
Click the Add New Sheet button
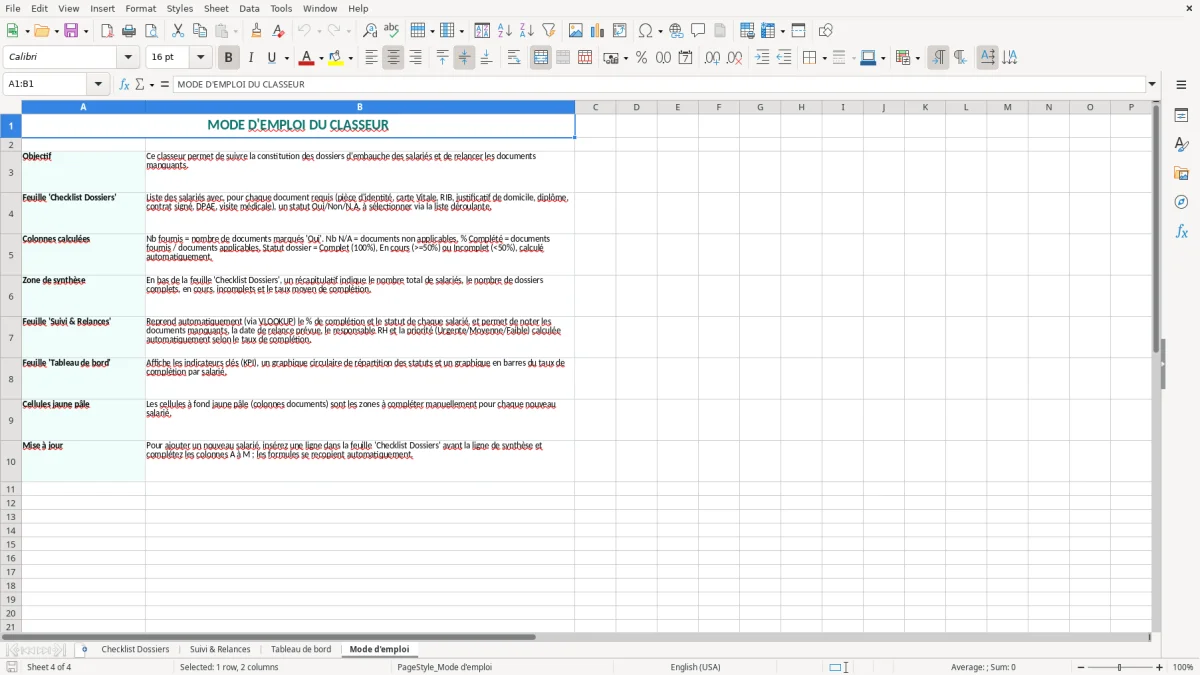84,650
